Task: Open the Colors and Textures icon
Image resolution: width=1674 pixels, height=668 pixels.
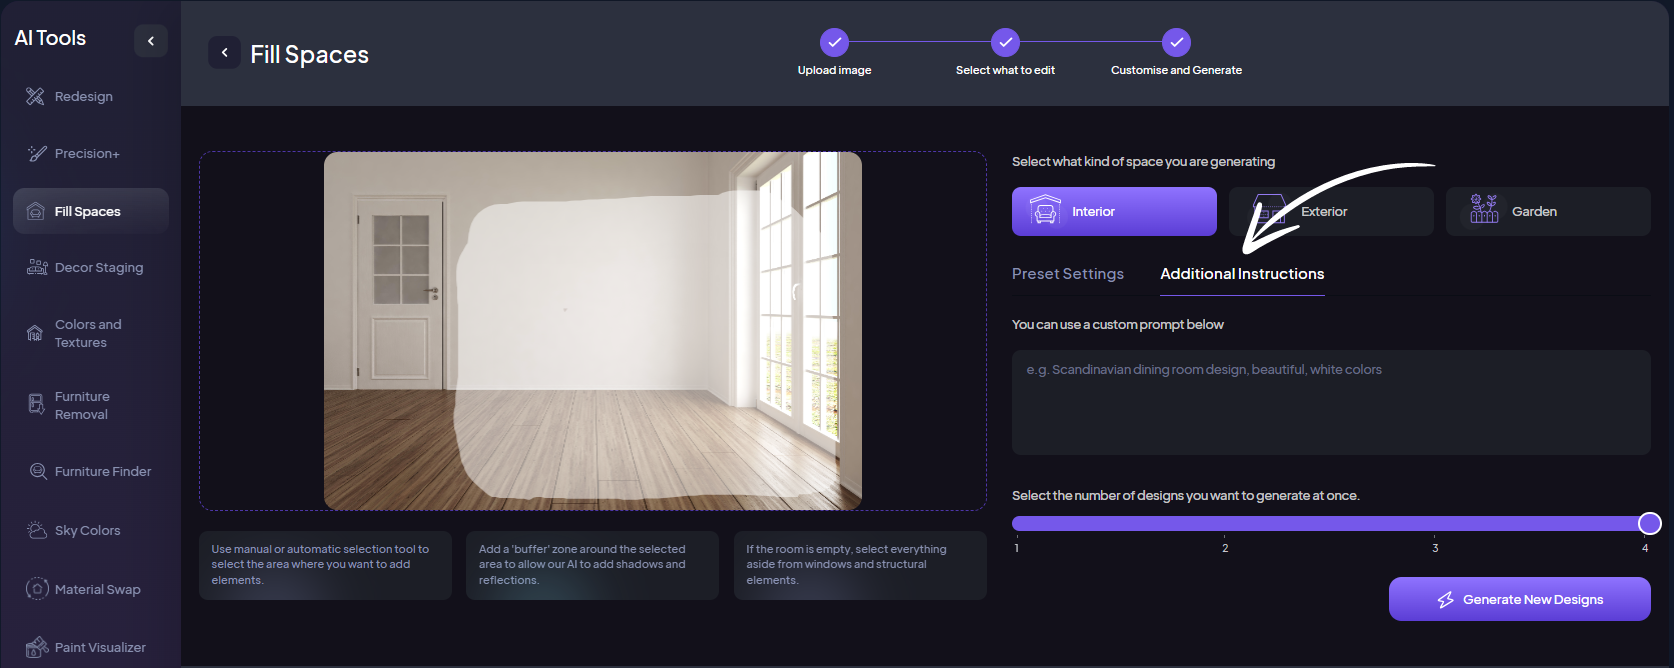Action: point(35,333)
